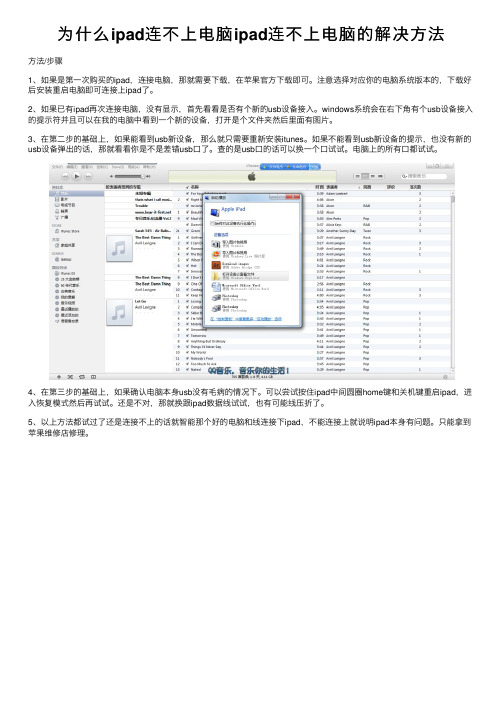Uncheck the My World track checkbox
The image size is (504, 713).
(x=188, y=352)
